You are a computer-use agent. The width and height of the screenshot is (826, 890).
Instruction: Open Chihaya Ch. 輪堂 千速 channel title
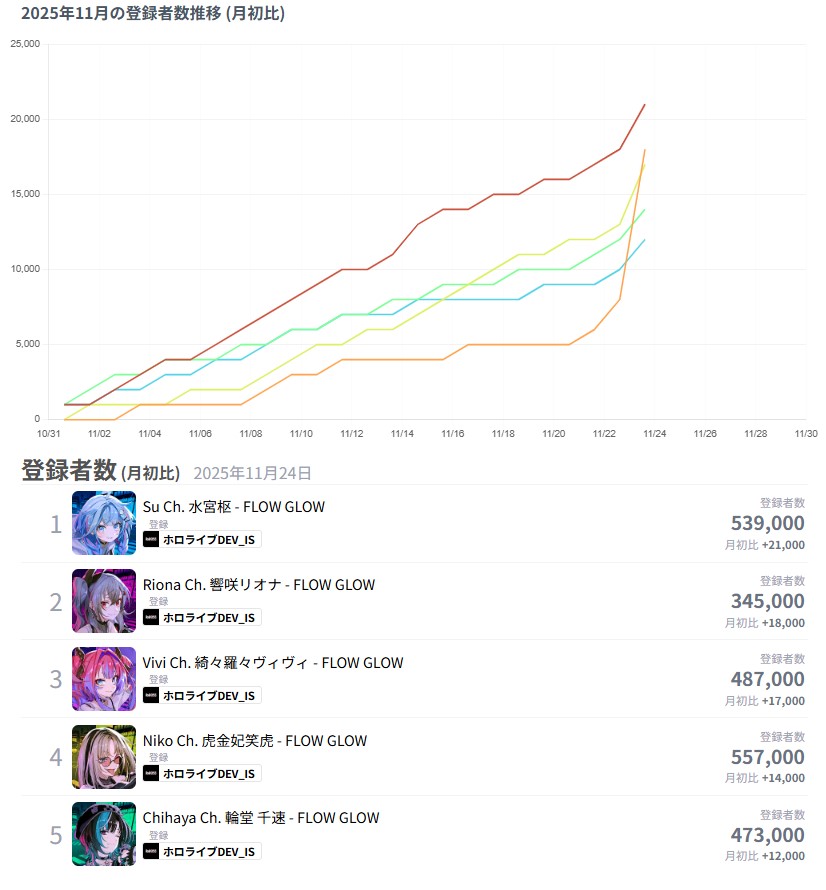(261, 818)
